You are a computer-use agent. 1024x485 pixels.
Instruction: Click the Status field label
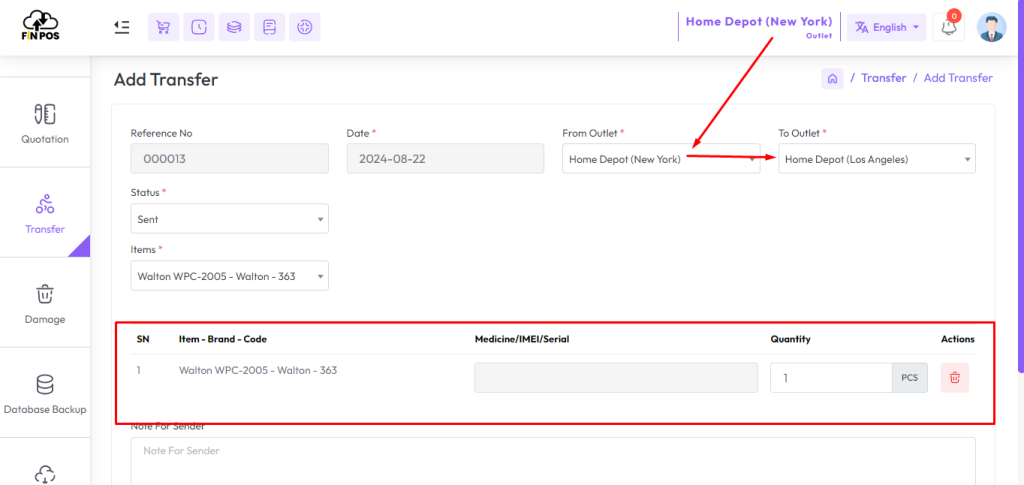point(148,193)
